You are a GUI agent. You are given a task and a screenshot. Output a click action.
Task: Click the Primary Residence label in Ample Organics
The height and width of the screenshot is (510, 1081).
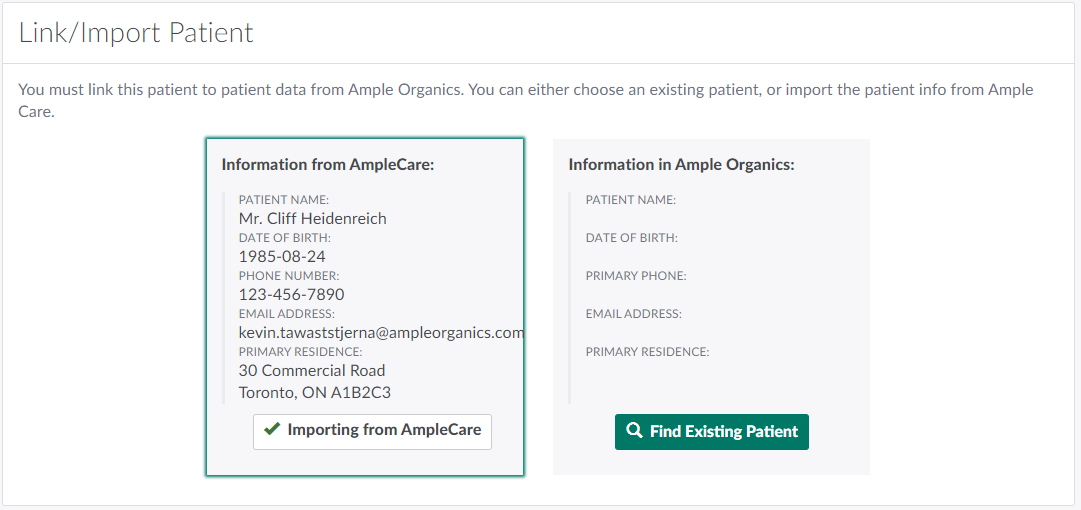[647, 352]
